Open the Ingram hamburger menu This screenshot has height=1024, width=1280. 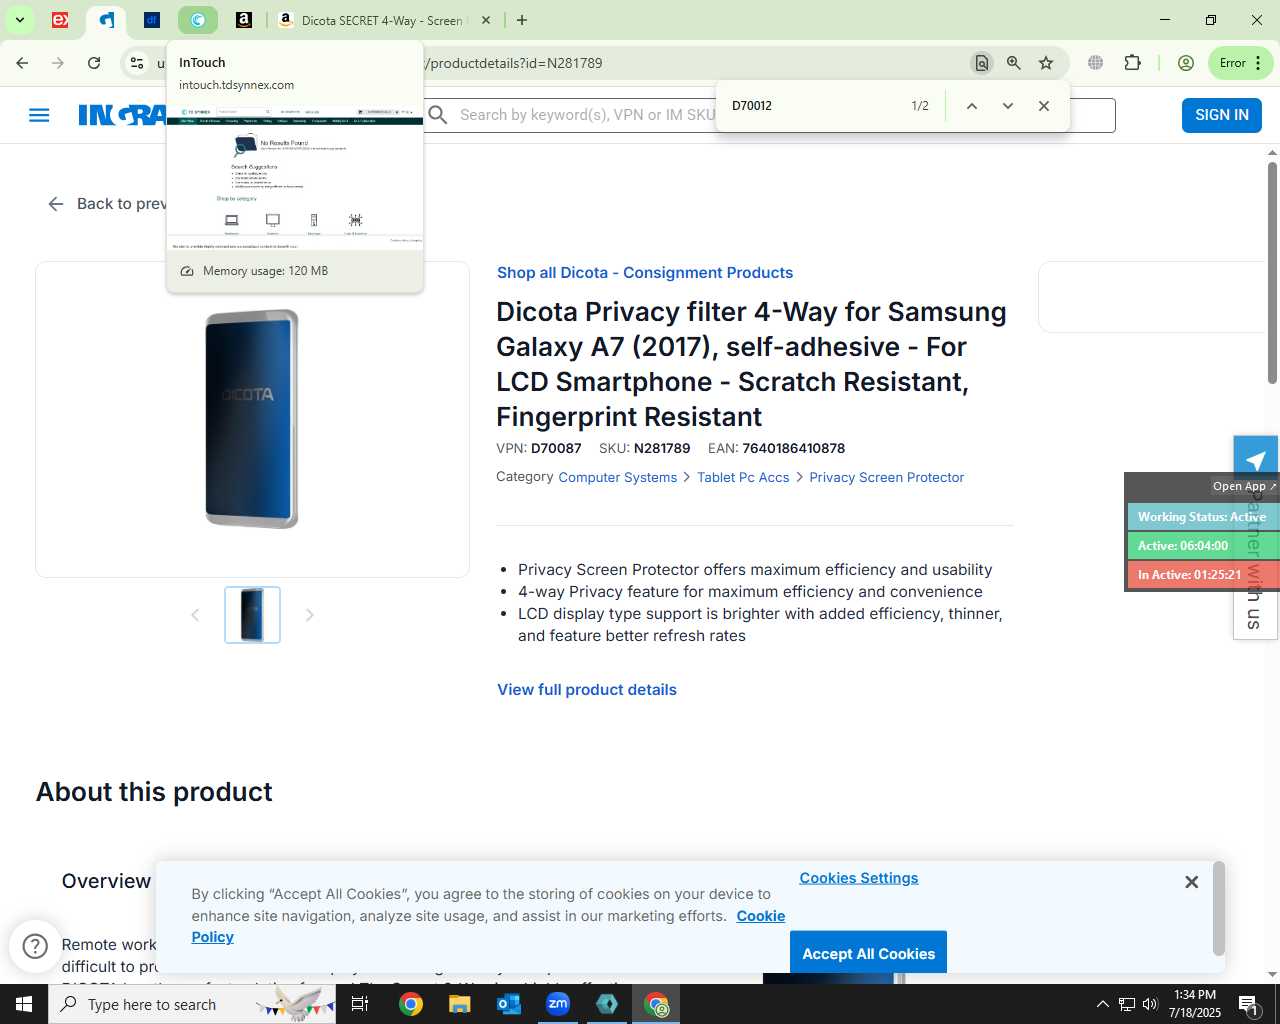[x=39, y=115]
